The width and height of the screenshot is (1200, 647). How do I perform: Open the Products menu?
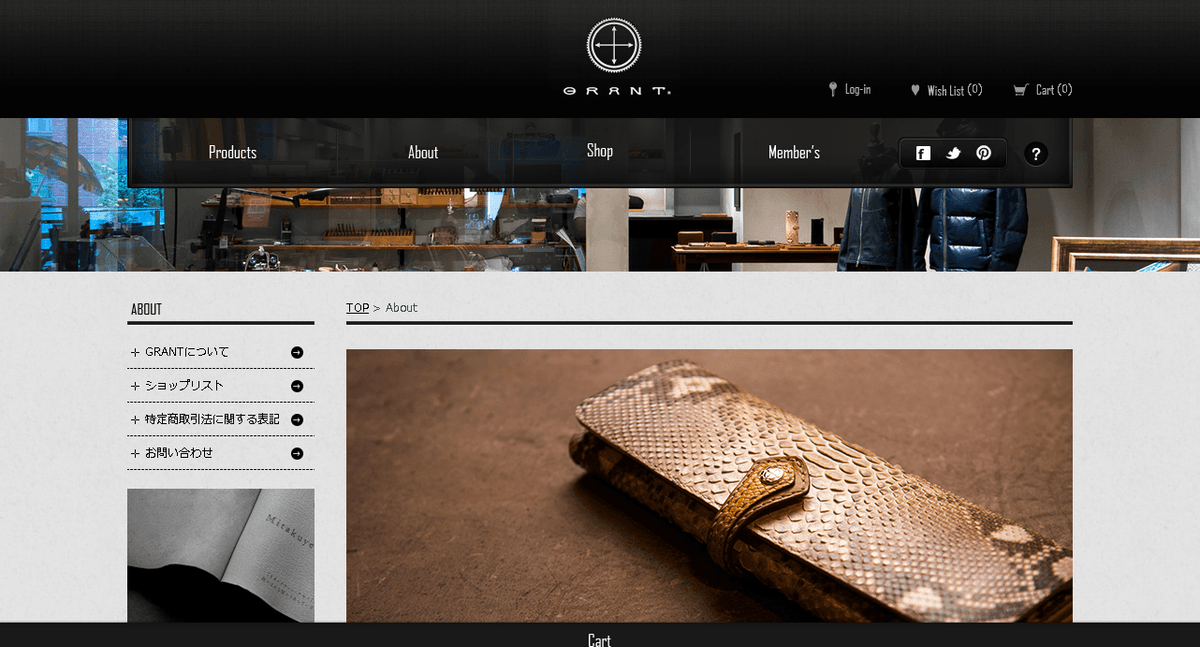[x=233, y=152]
